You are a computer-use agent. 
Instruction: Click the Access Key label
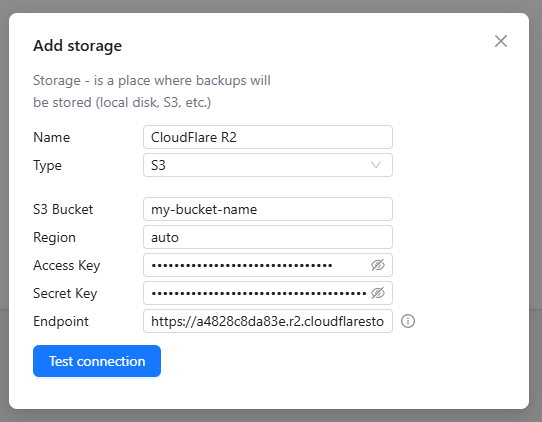pyautogui.click(x=67, y=265)
